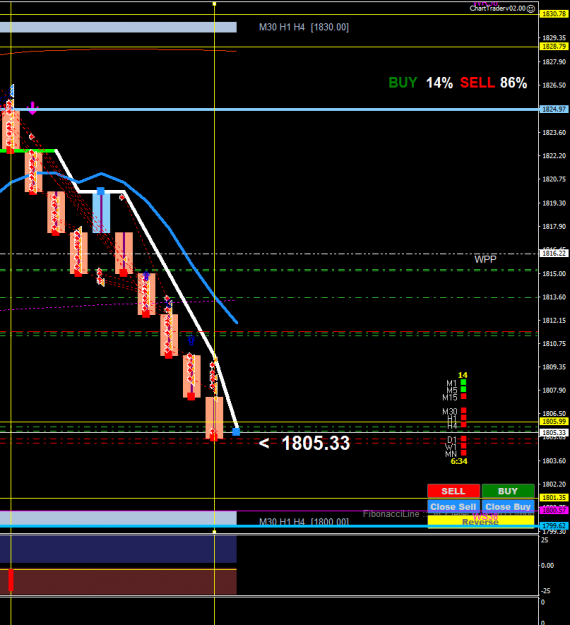Click the yellow Reverse button

(481, 522)
